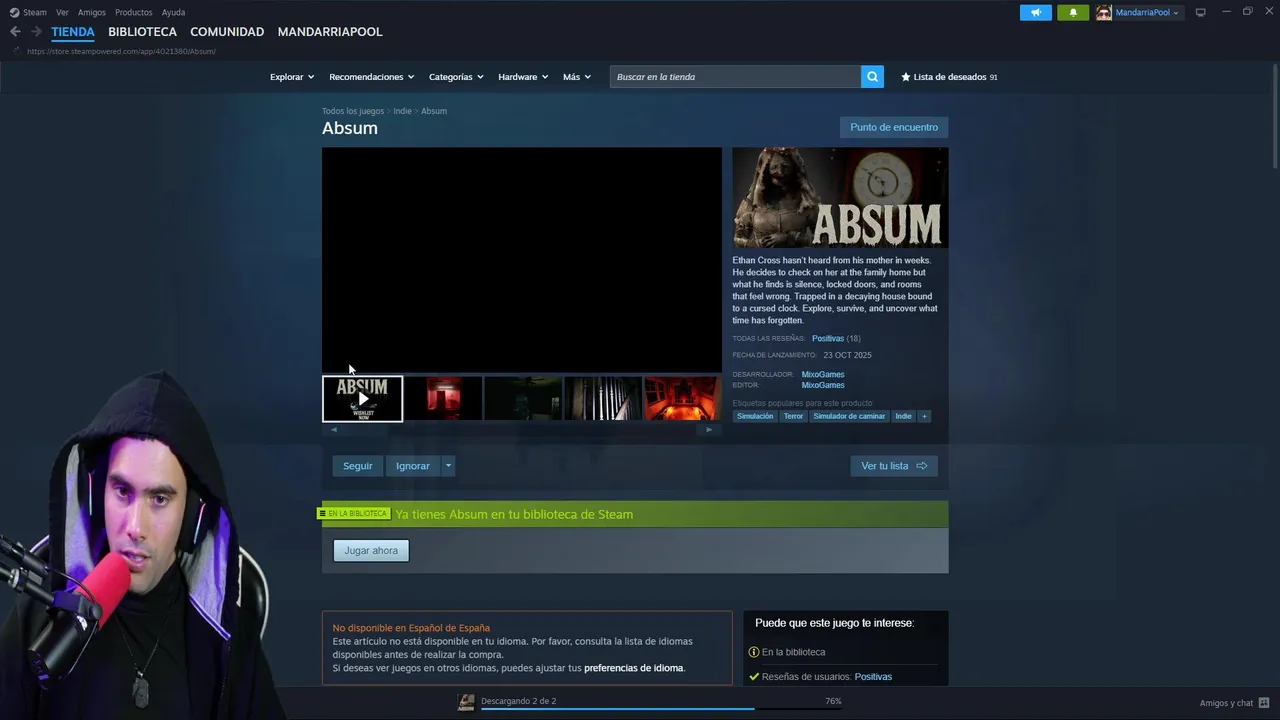Click the wishlist star icon

pyautogui.click(x=906, y=77)
